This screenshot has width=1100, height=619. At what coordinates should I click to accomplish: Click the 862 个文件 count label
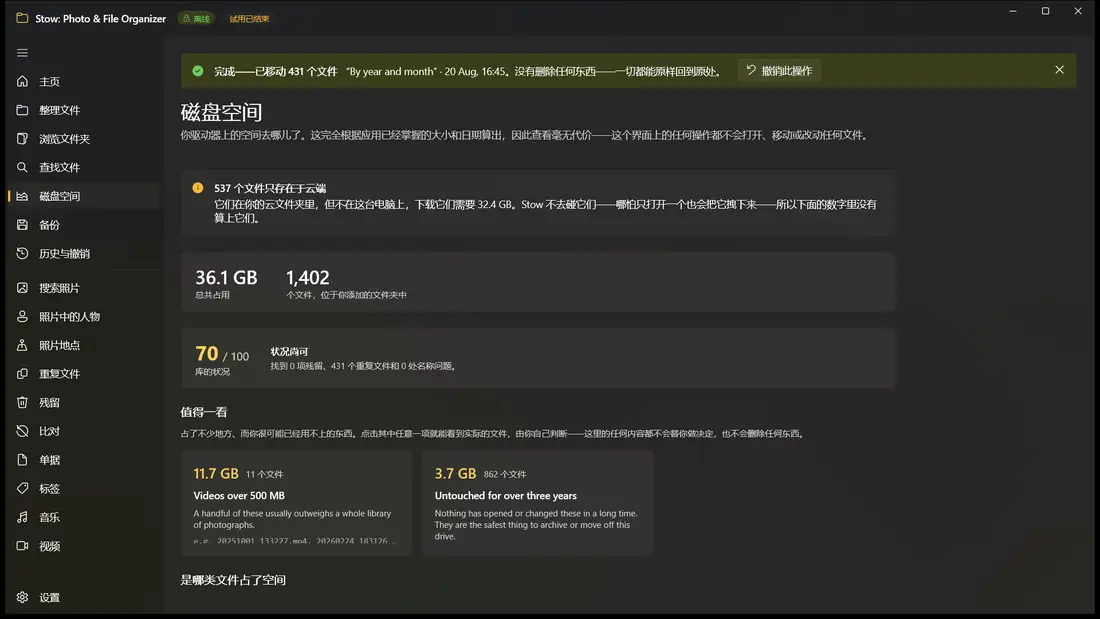[x=505, y=474]
